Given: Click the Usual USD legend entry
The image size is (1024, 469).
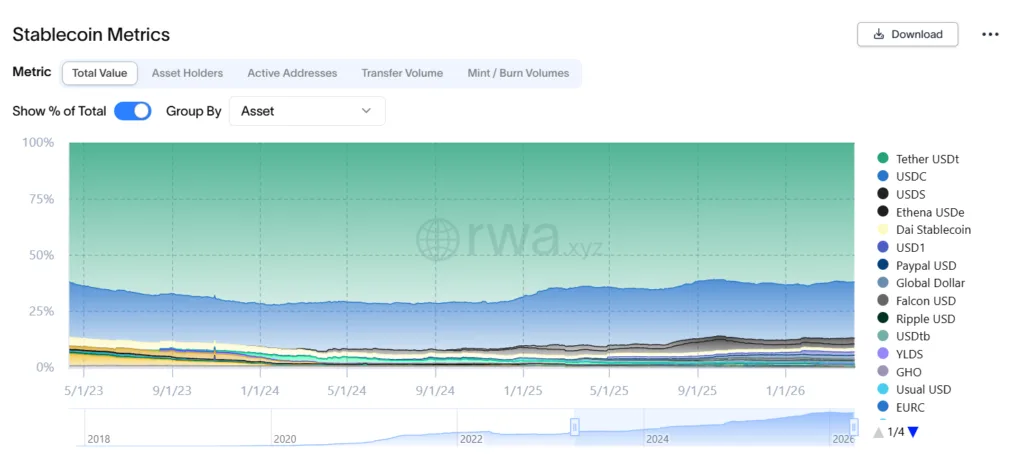Looking at the screenshot, I should 914,389.
